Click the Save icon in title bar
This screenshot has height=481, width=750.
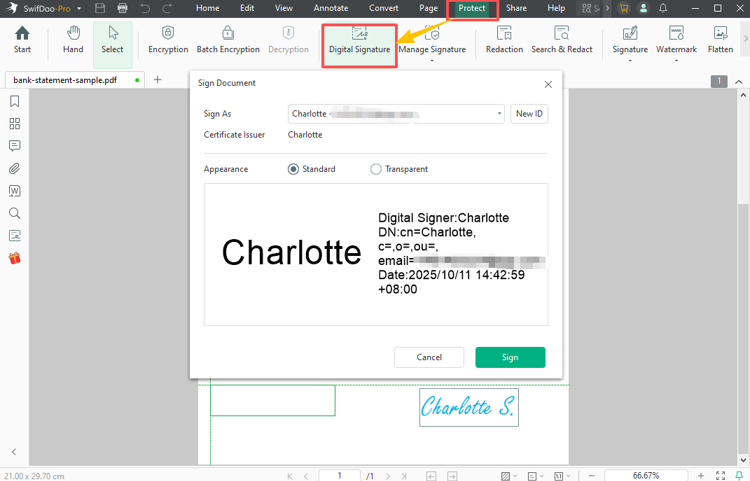pyautogui.click(x=100, y=8)
